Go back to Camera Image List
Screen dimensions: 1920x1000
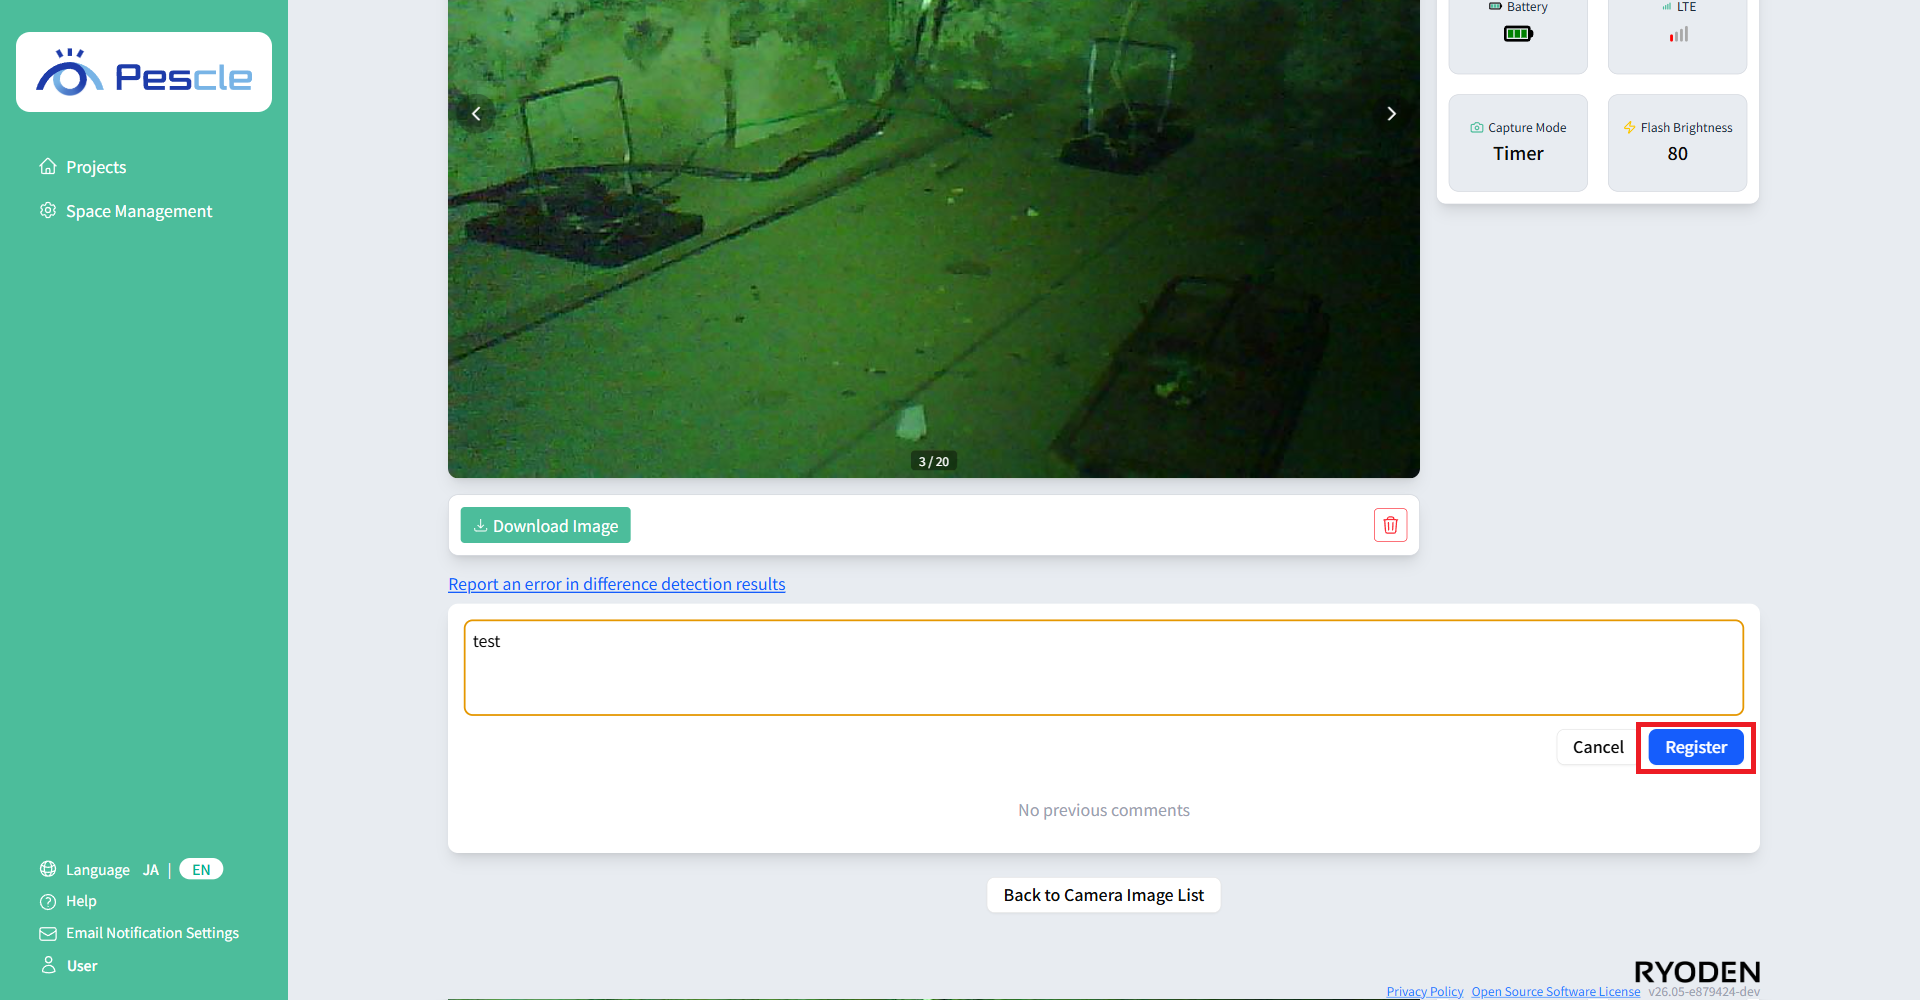pyautogui.click(x=1104, y=895)
